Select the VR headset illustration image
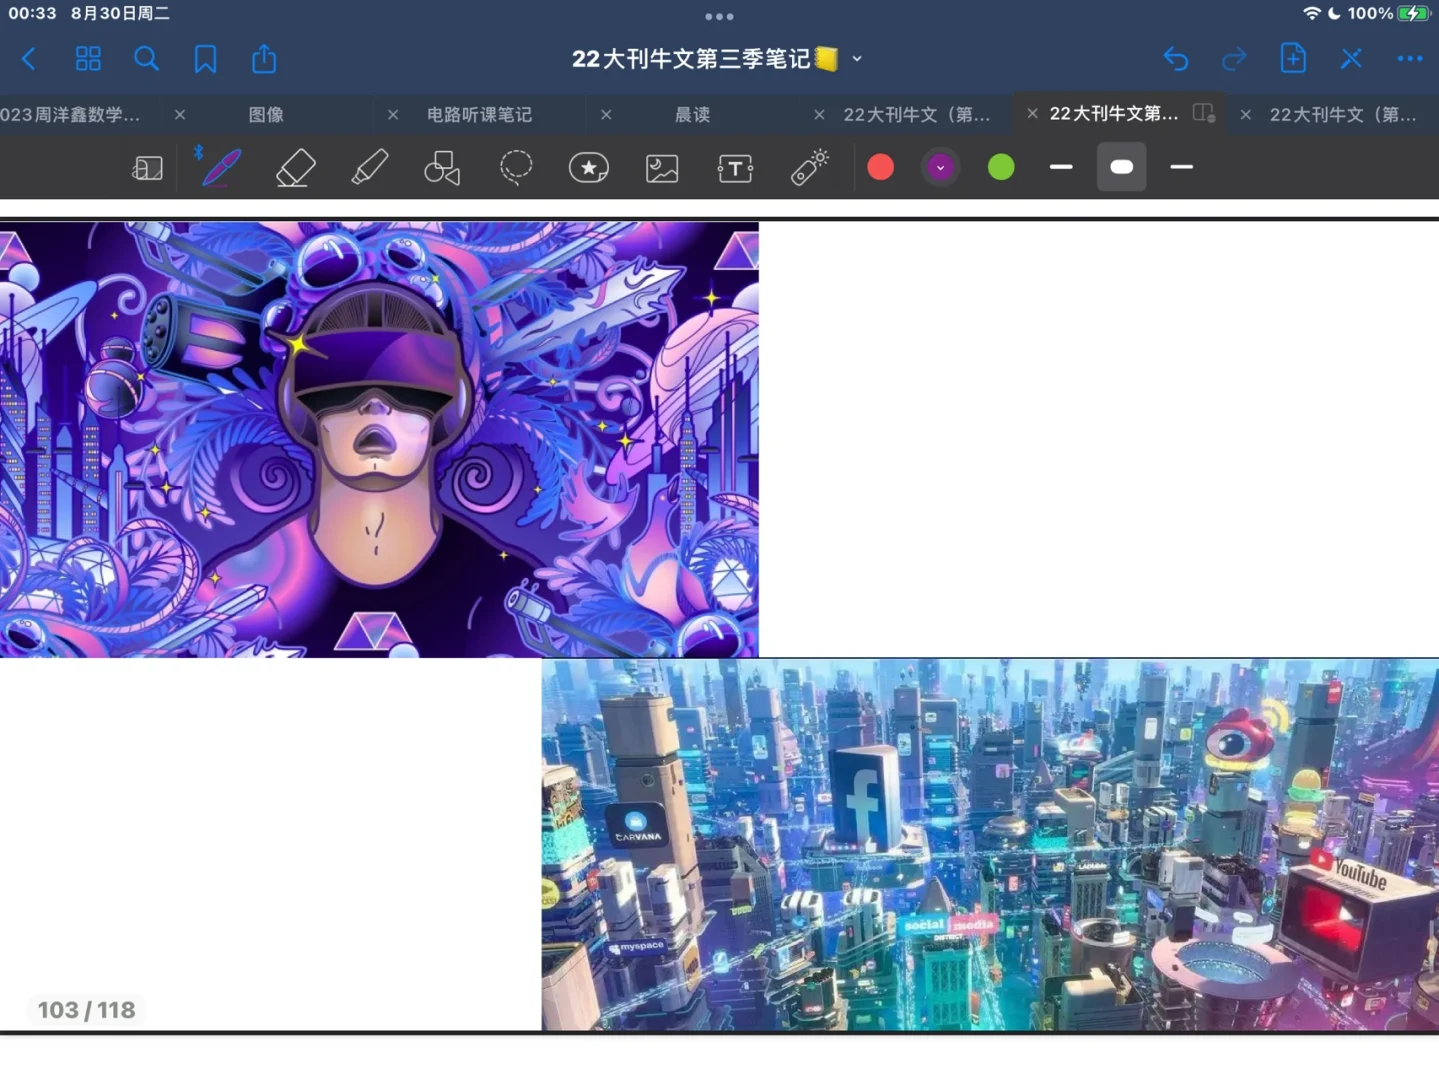The image size is (1439, 1080). [x=379, y=440]
